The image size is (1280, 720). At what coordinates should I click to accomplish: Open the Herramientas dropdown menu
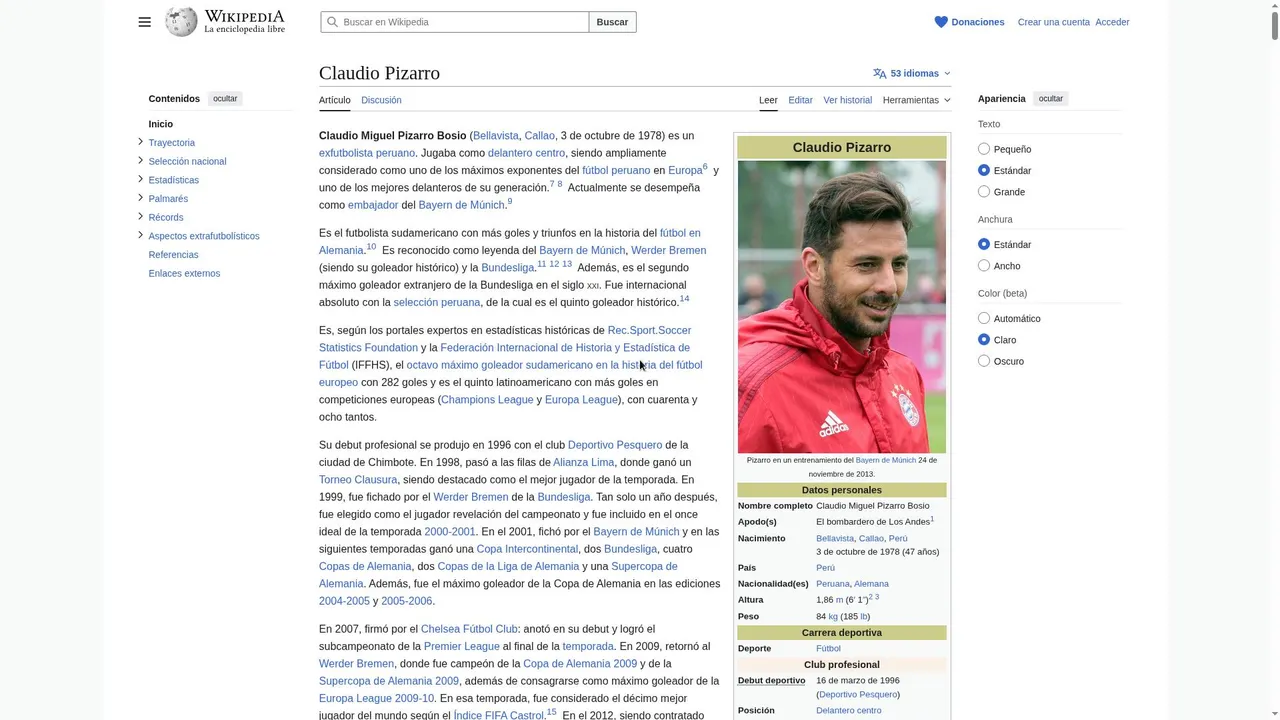tap(916, 100)
